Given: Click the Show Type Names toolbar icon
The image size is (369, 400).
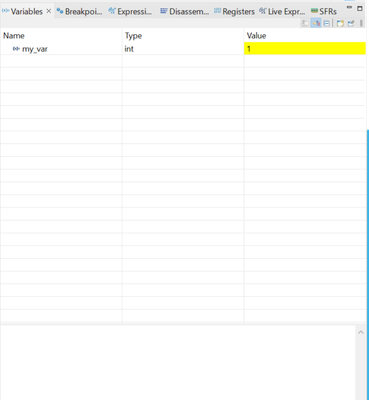Looking at the screenshot, I should [305, 23].
